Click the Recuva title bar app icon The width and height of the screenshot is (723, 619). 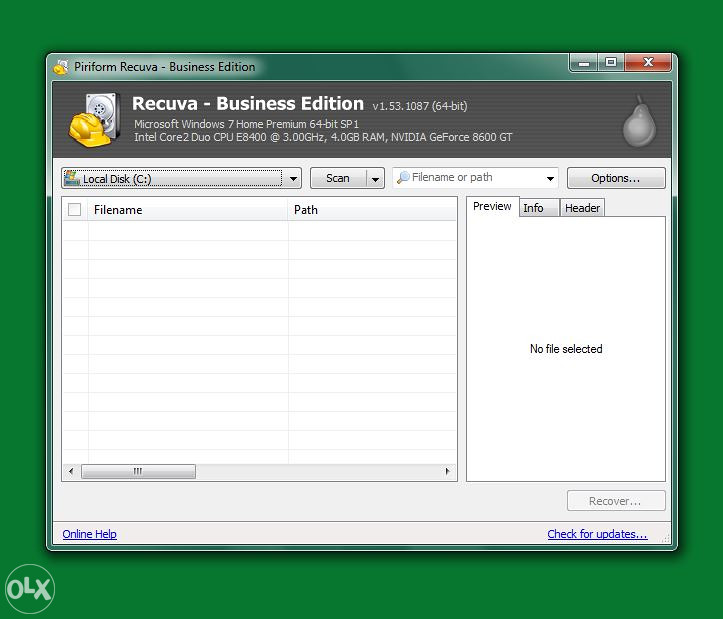pyautogui.click(x=61, y=67)
